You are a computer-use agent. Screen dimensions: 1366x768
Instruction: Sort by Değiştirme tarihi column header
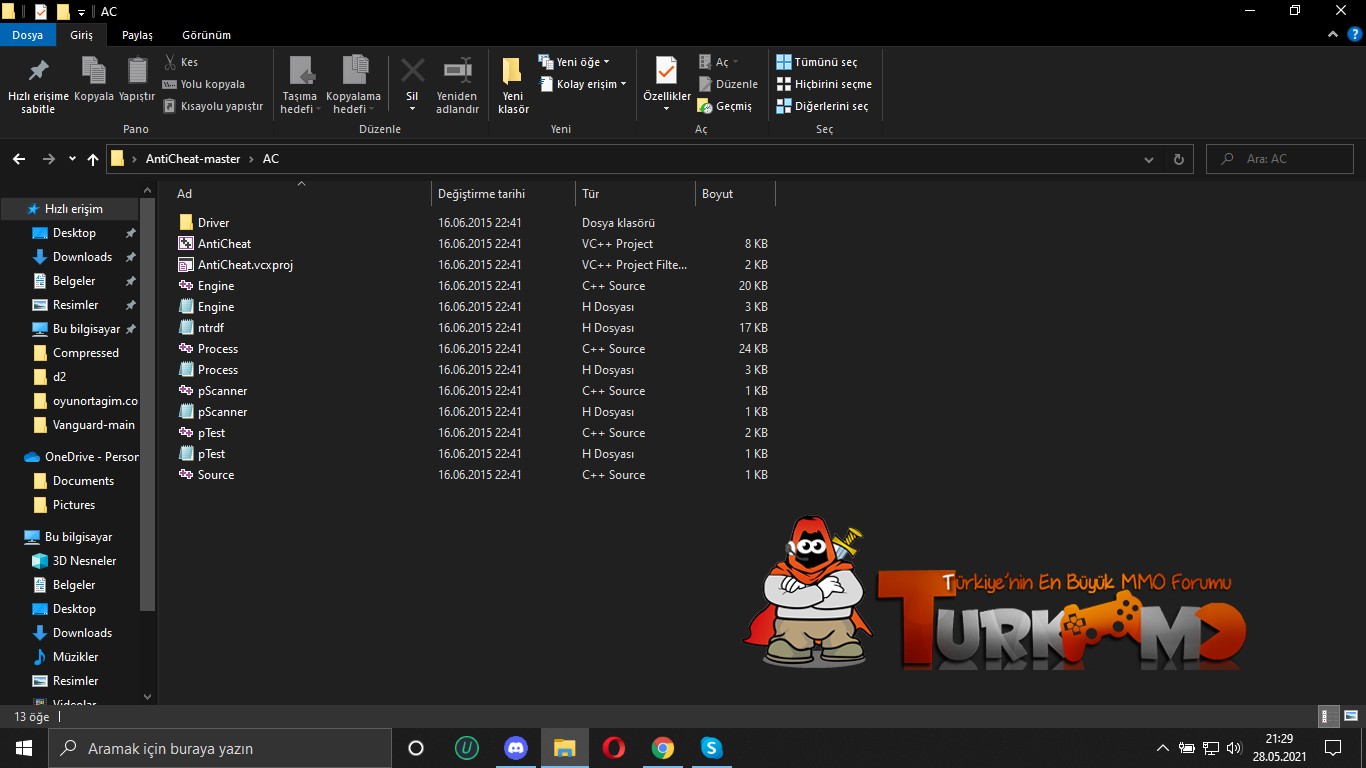pyautogui.click(x=503, y=194)
